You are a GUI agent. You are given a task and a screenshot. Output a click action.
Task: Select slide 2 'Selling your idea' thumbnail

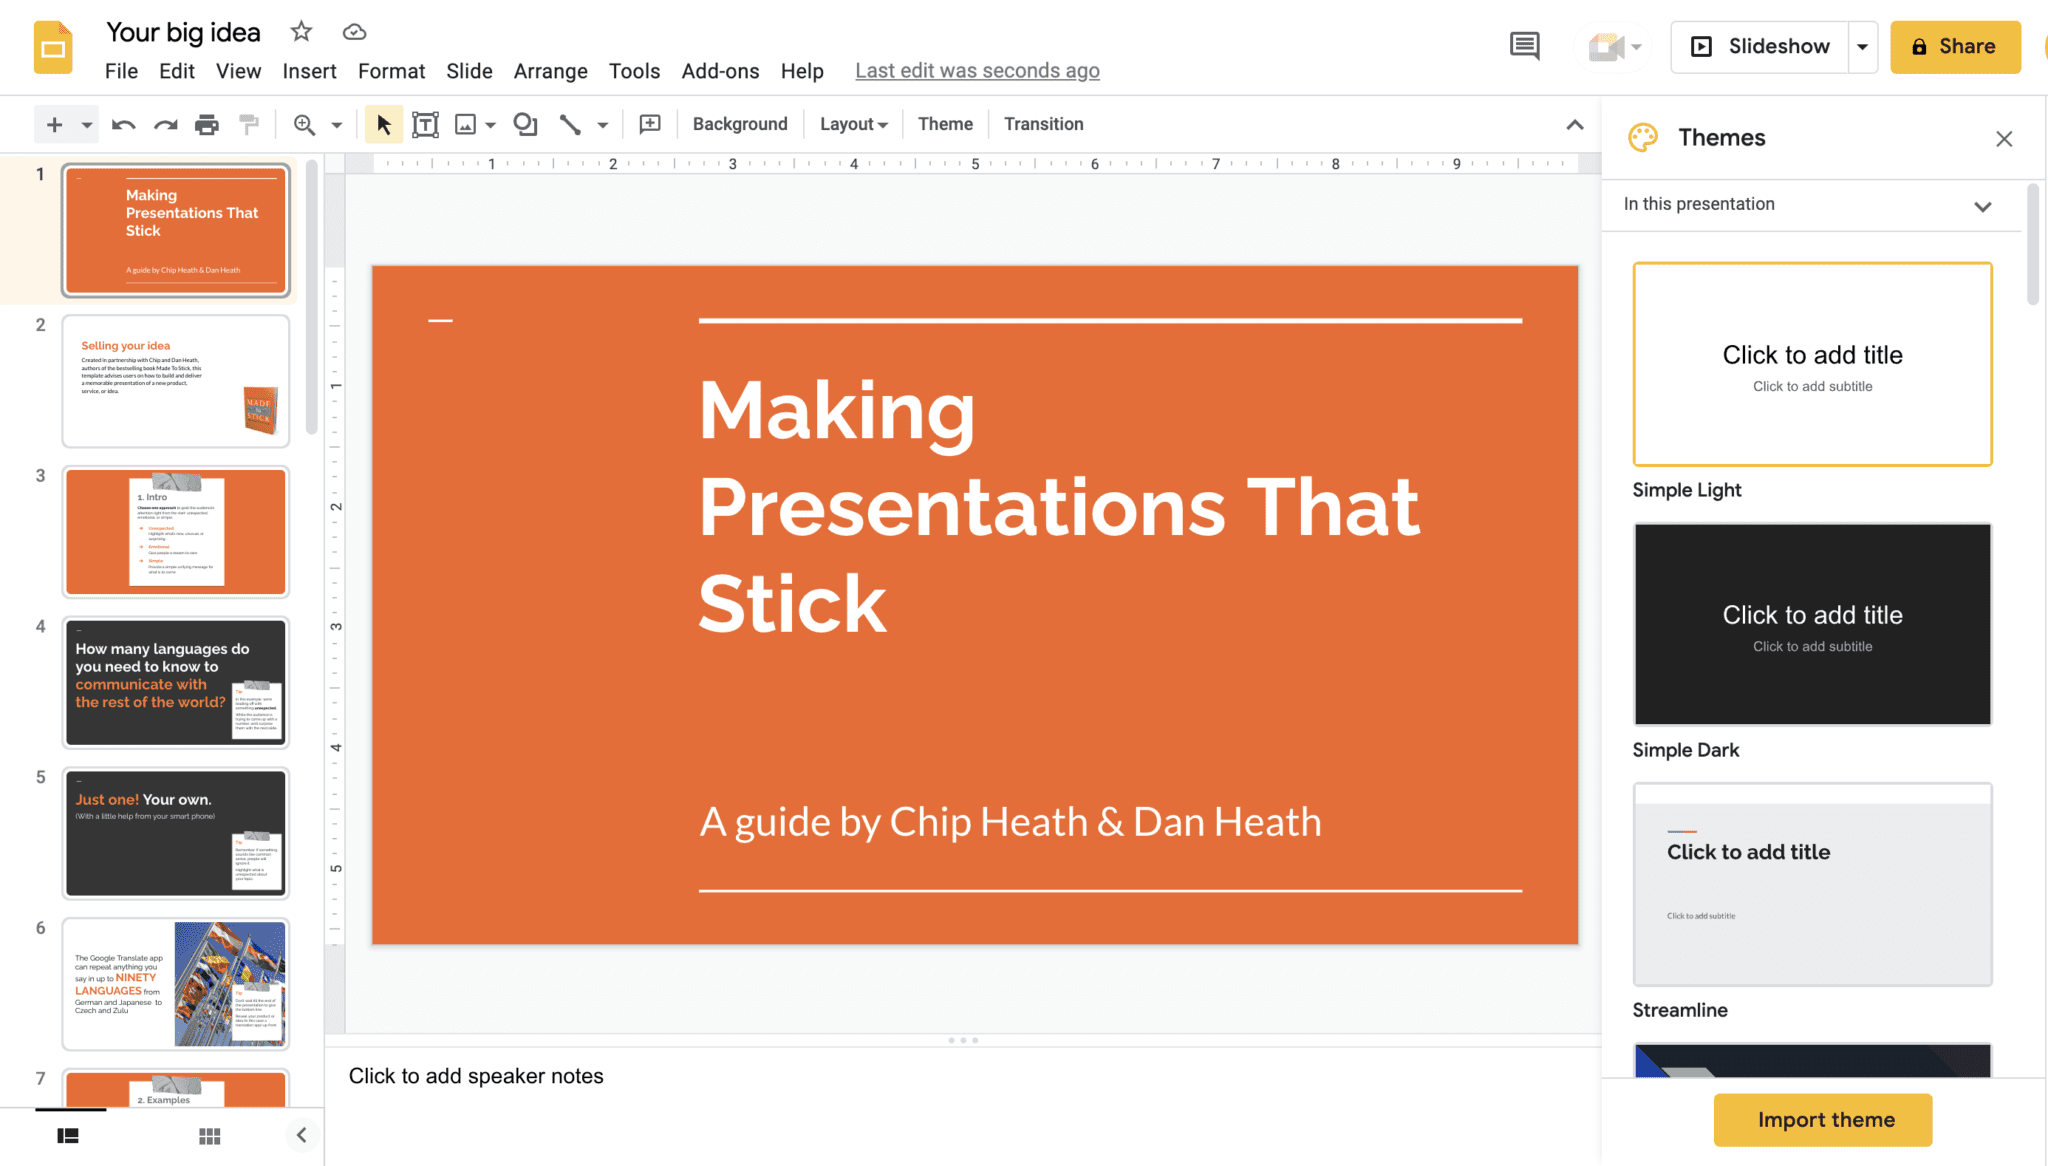point(176,381)
